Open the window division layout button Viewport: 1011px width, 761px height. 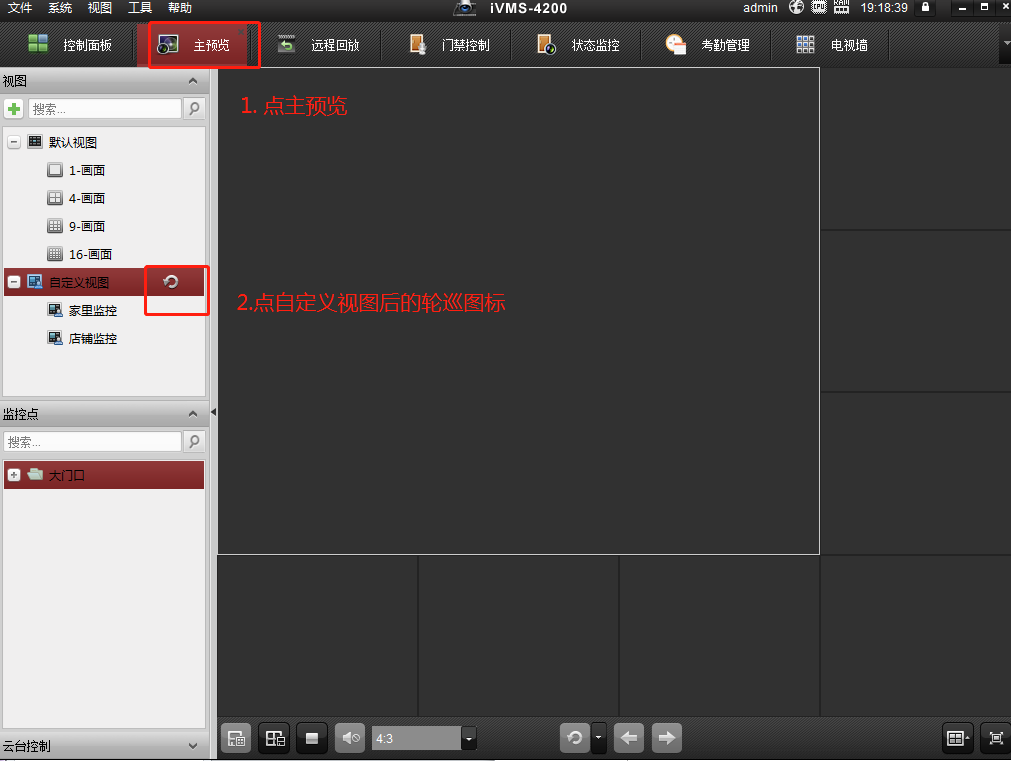tap(958, 738)
